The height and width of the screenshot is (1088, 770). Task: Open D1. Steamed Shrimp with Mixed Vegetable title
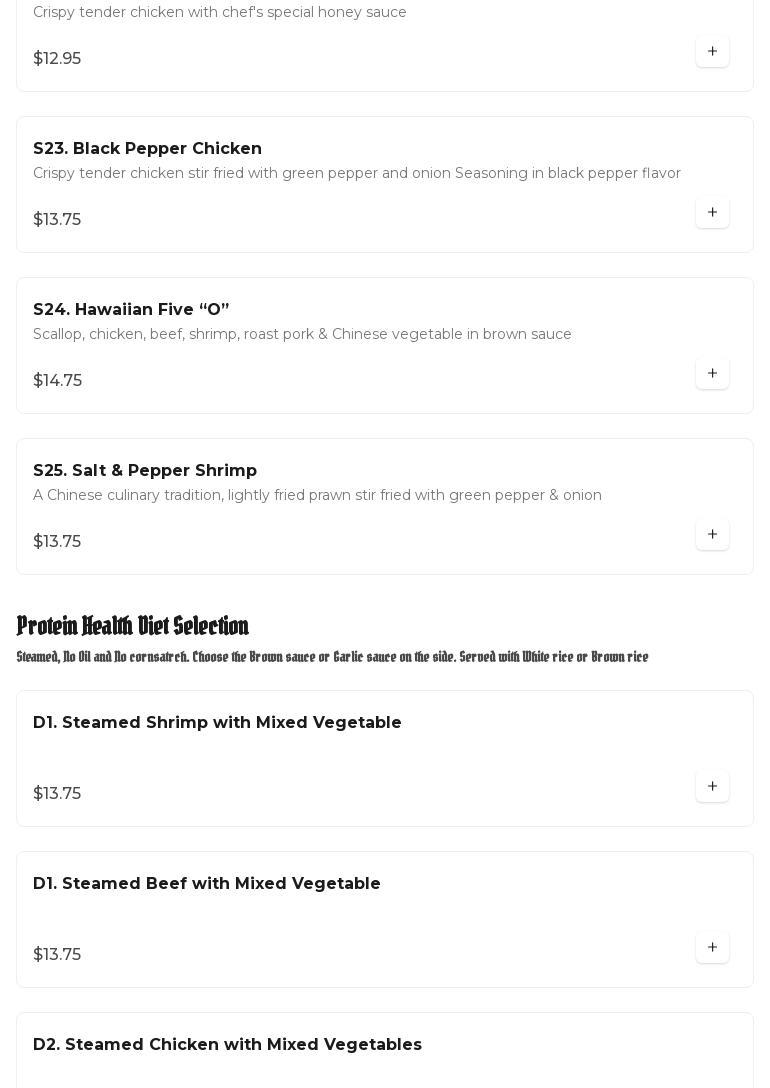click(217, 723)
